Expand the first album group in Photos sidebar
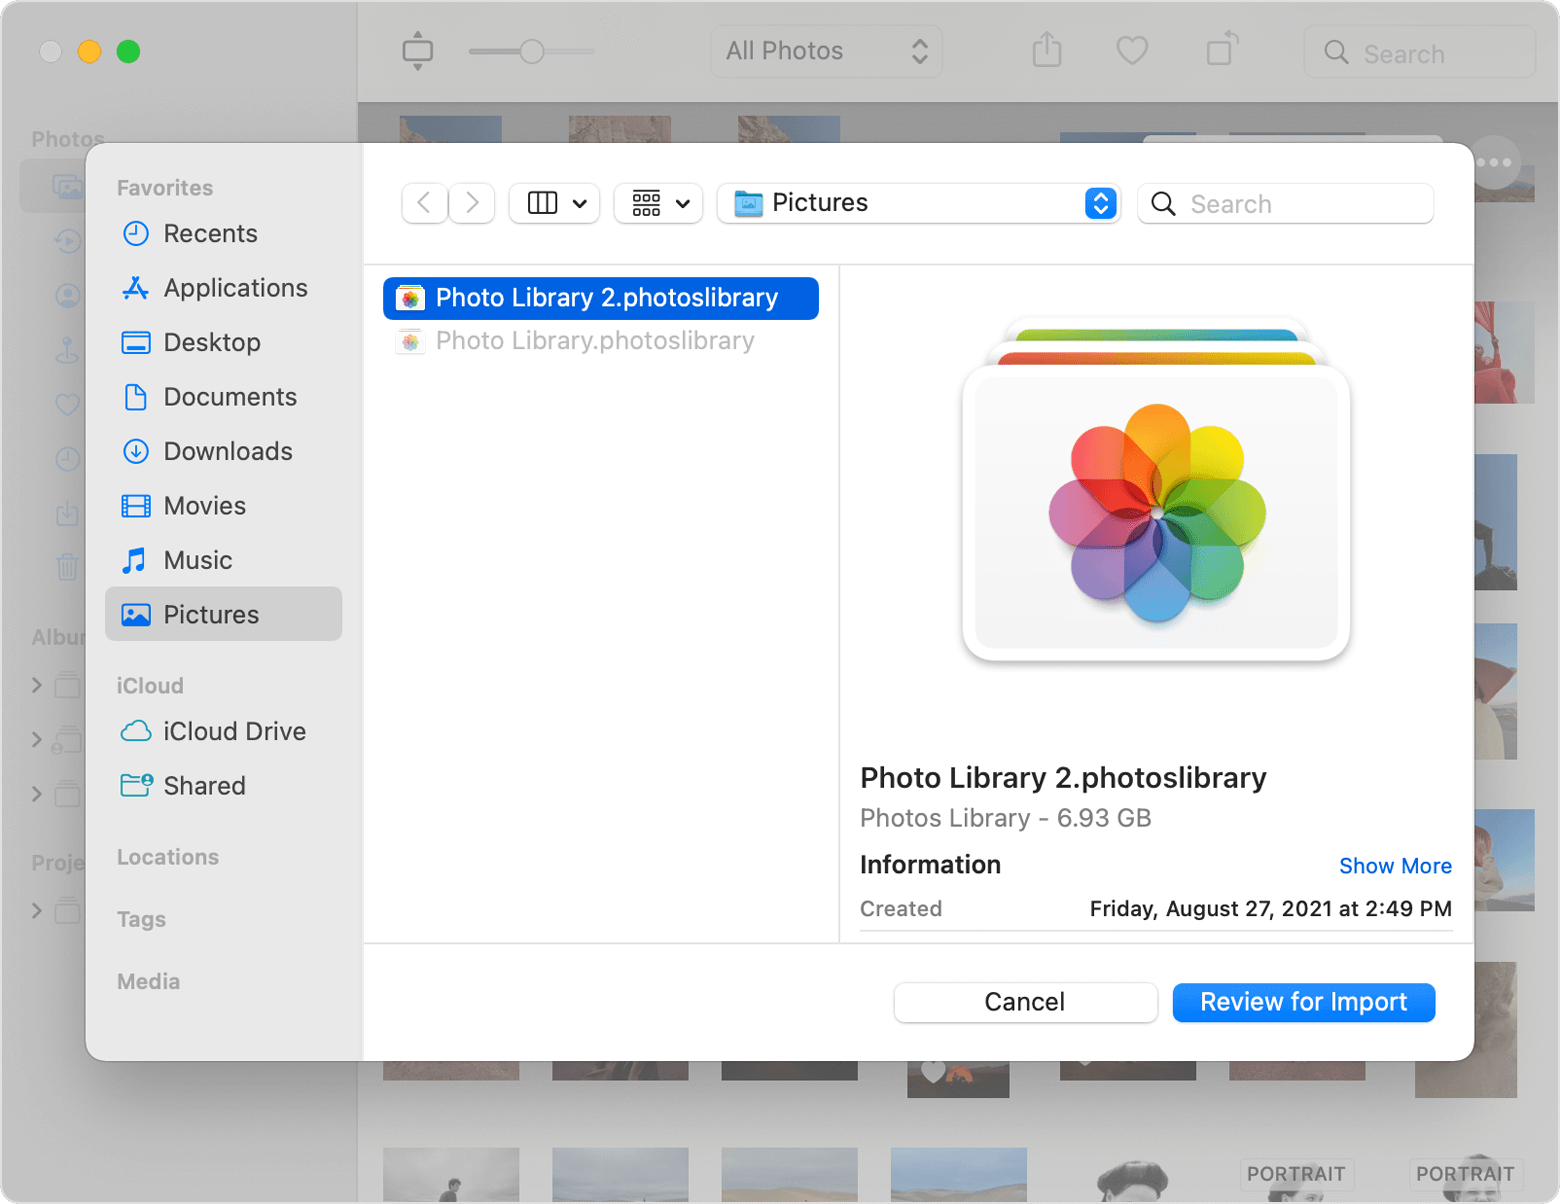 37,685
